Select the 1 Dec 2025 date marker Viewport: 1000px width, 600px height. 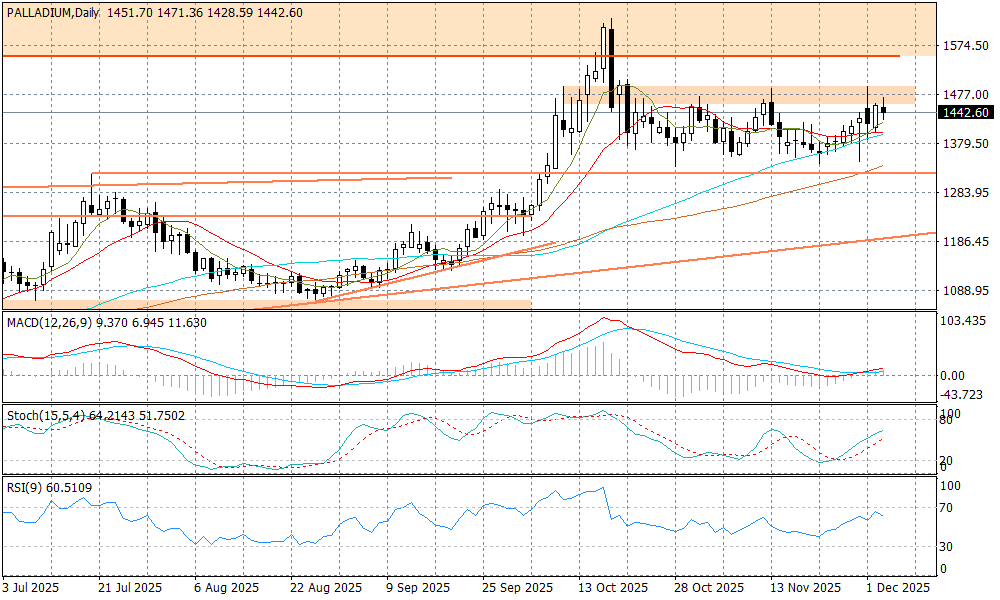[897, 587]
